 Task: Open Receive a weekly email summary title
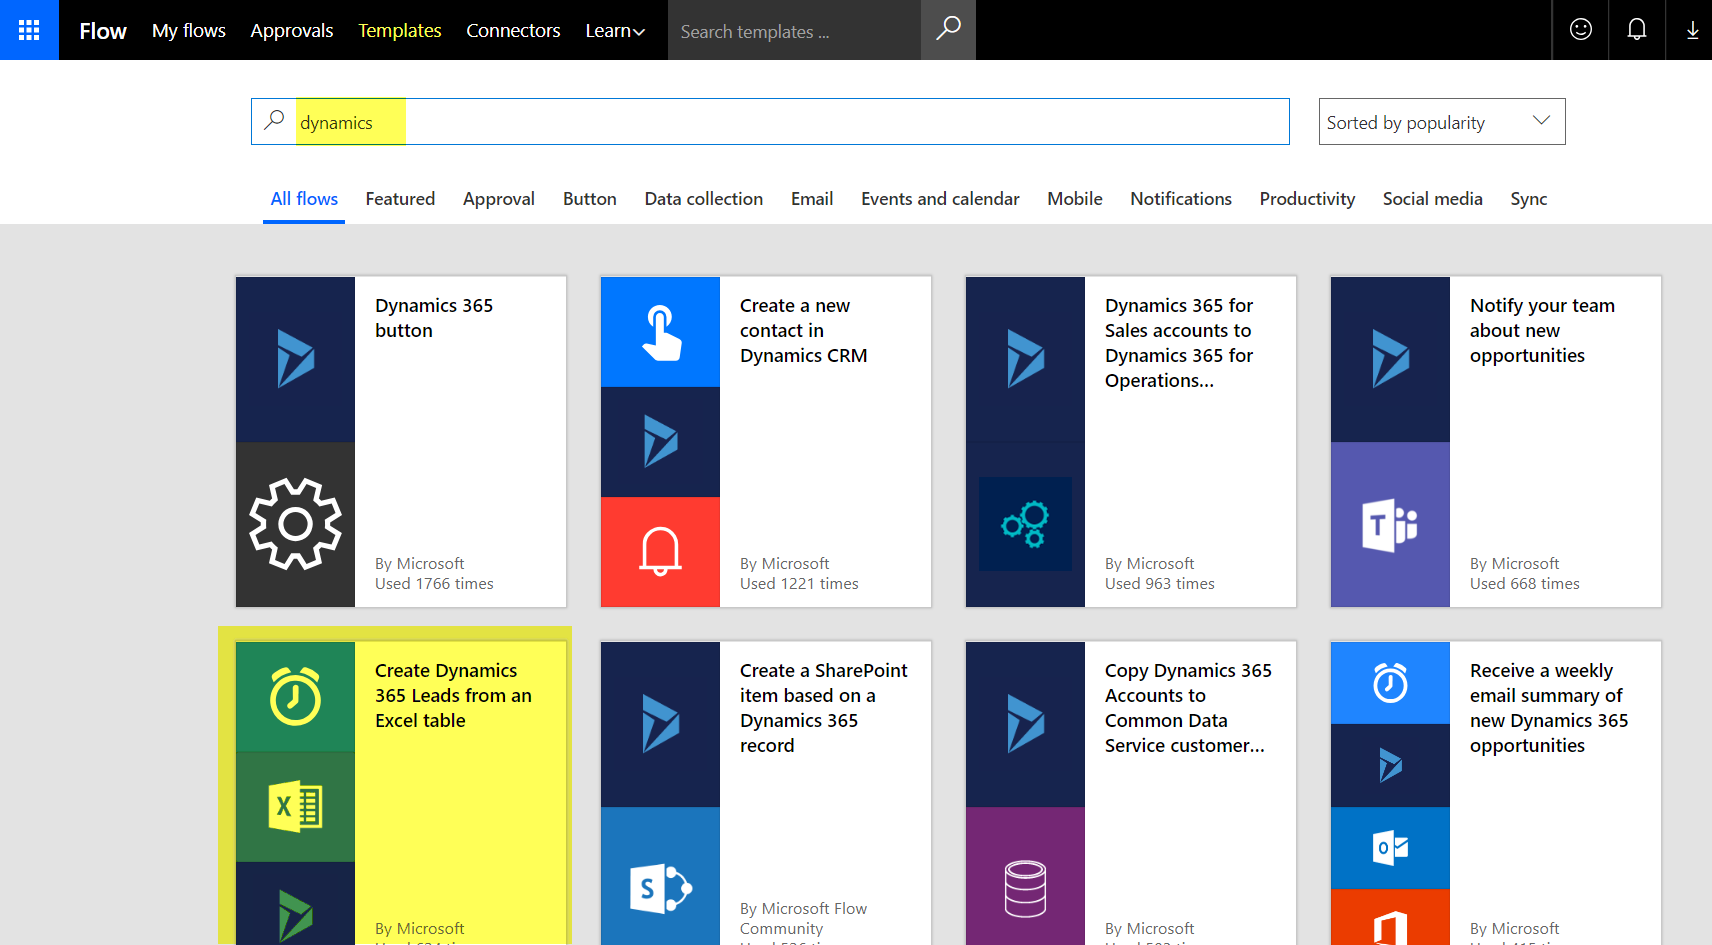pos(1549,708)
